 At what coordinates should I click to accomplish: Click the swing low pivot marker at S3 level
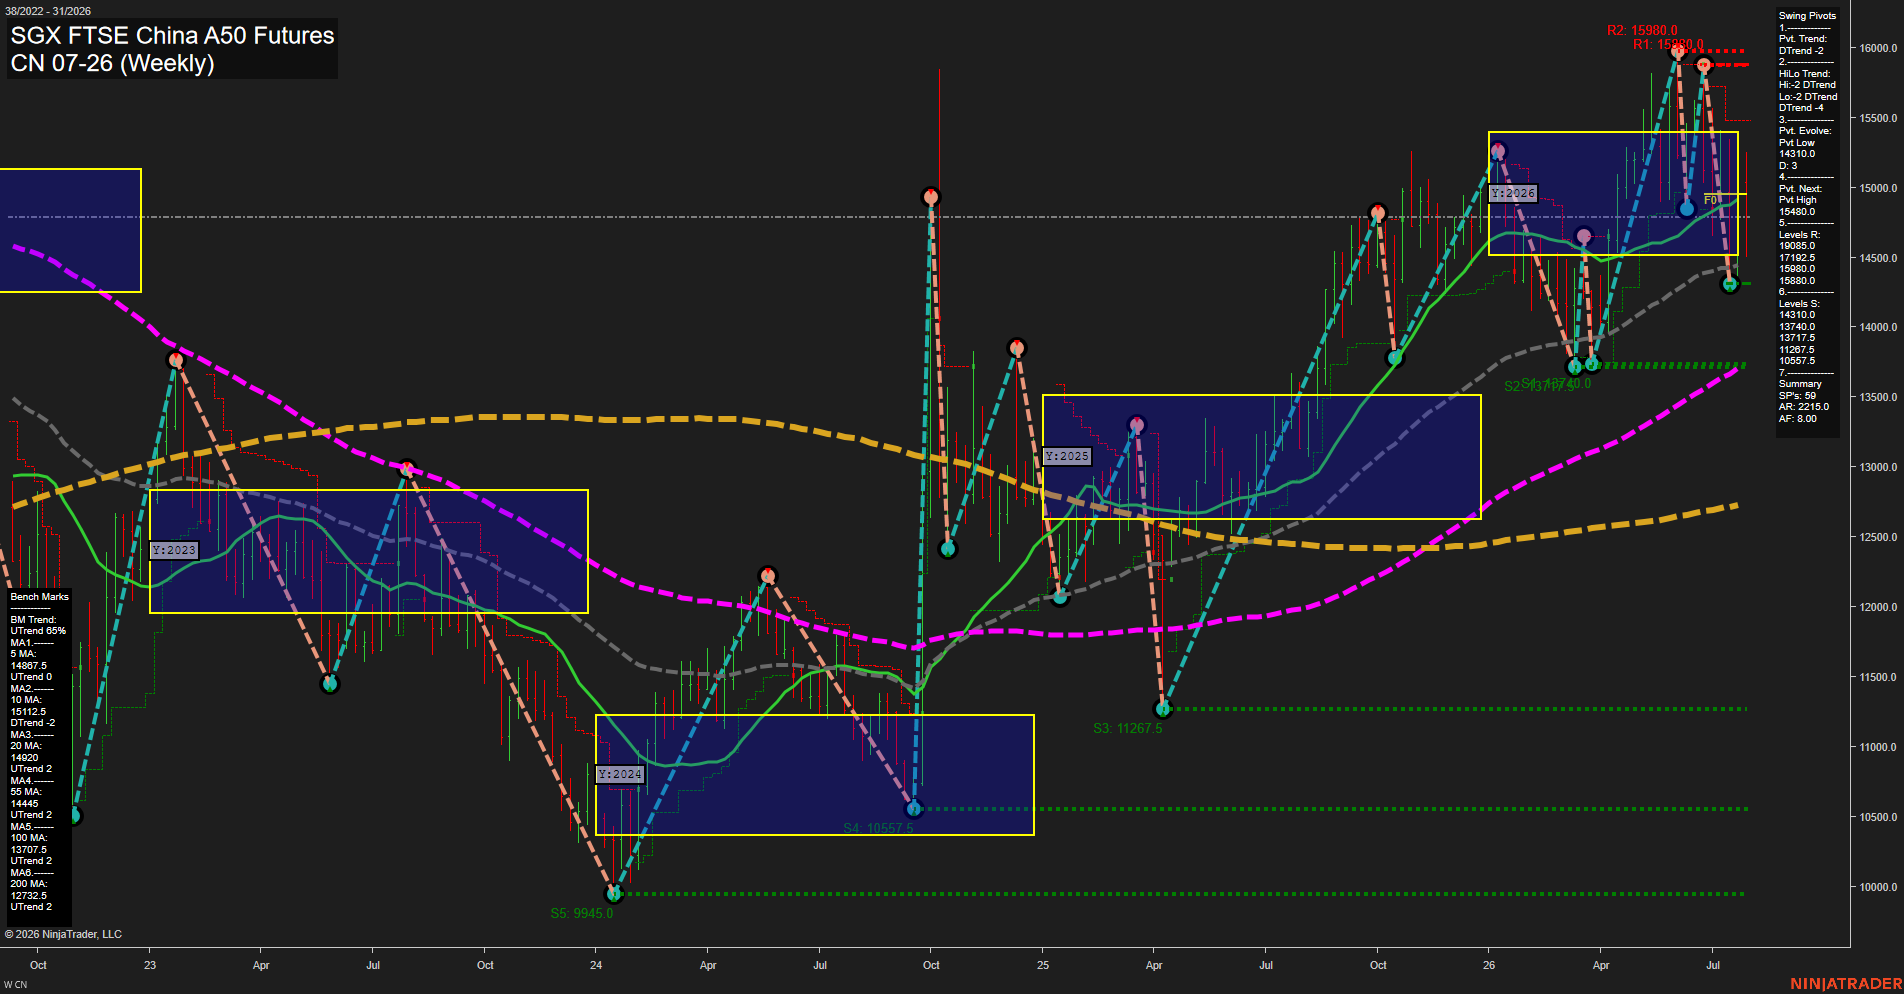[1163, 709]
